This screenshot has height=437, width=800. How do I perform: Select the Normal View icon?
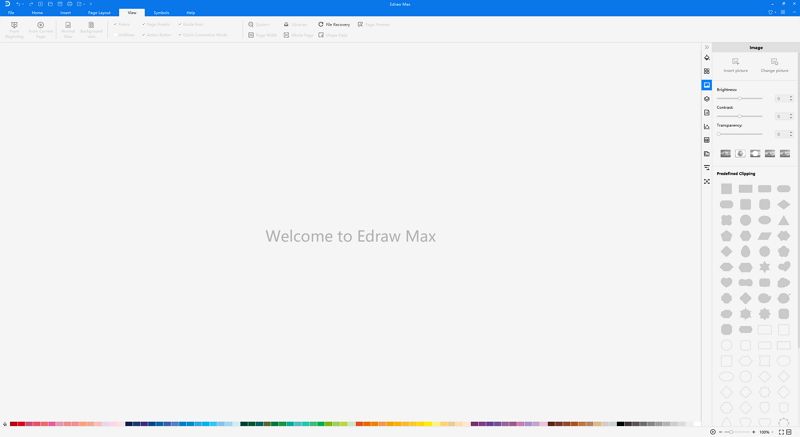[x=68, y=25]
